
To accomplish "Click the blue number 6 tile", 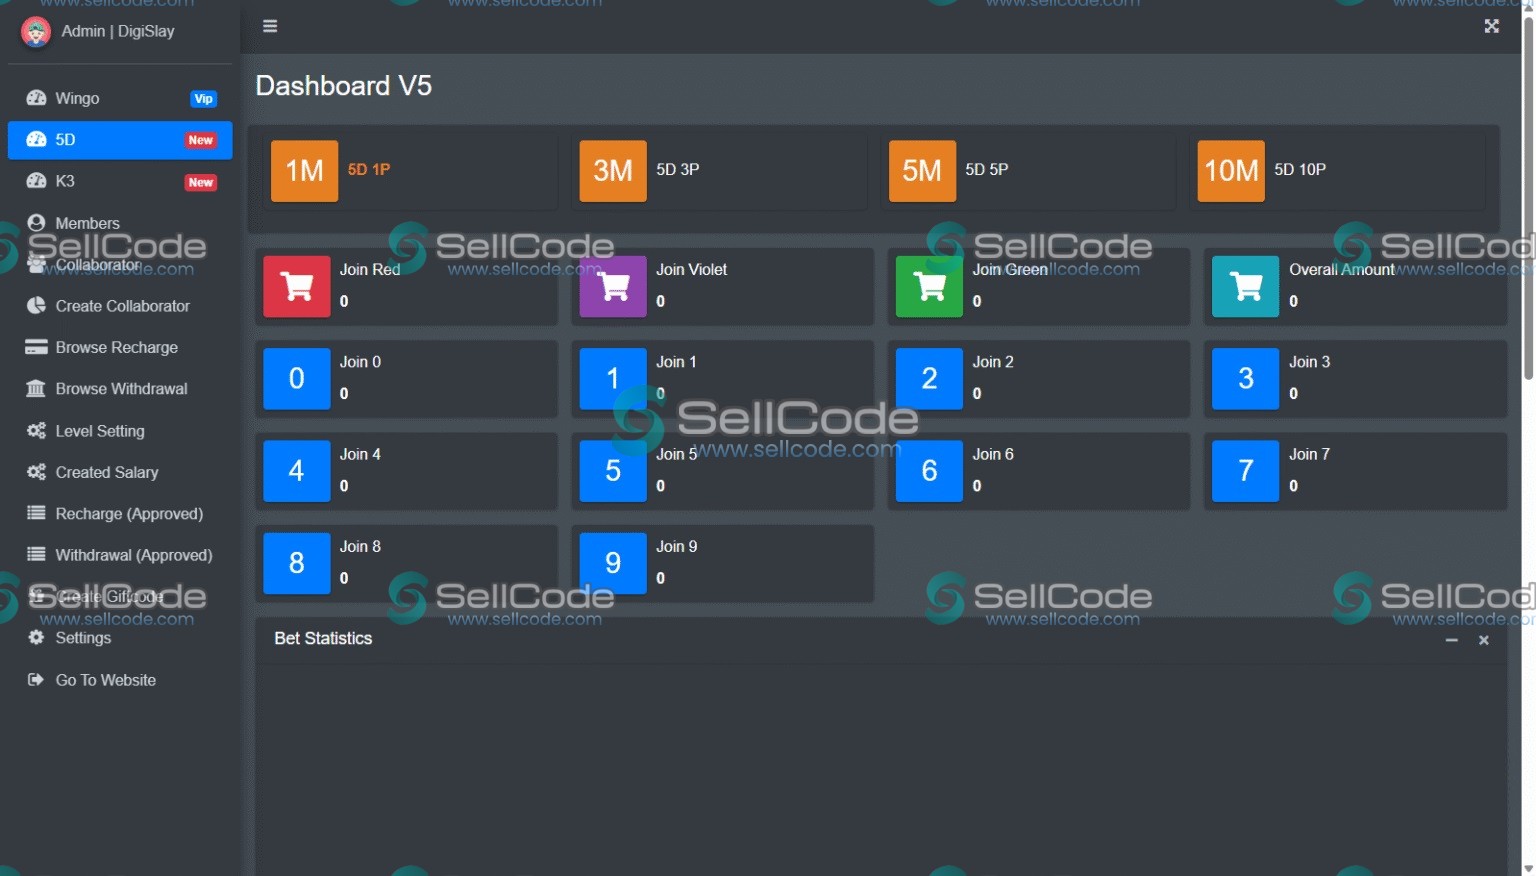I will click(929, 471).
